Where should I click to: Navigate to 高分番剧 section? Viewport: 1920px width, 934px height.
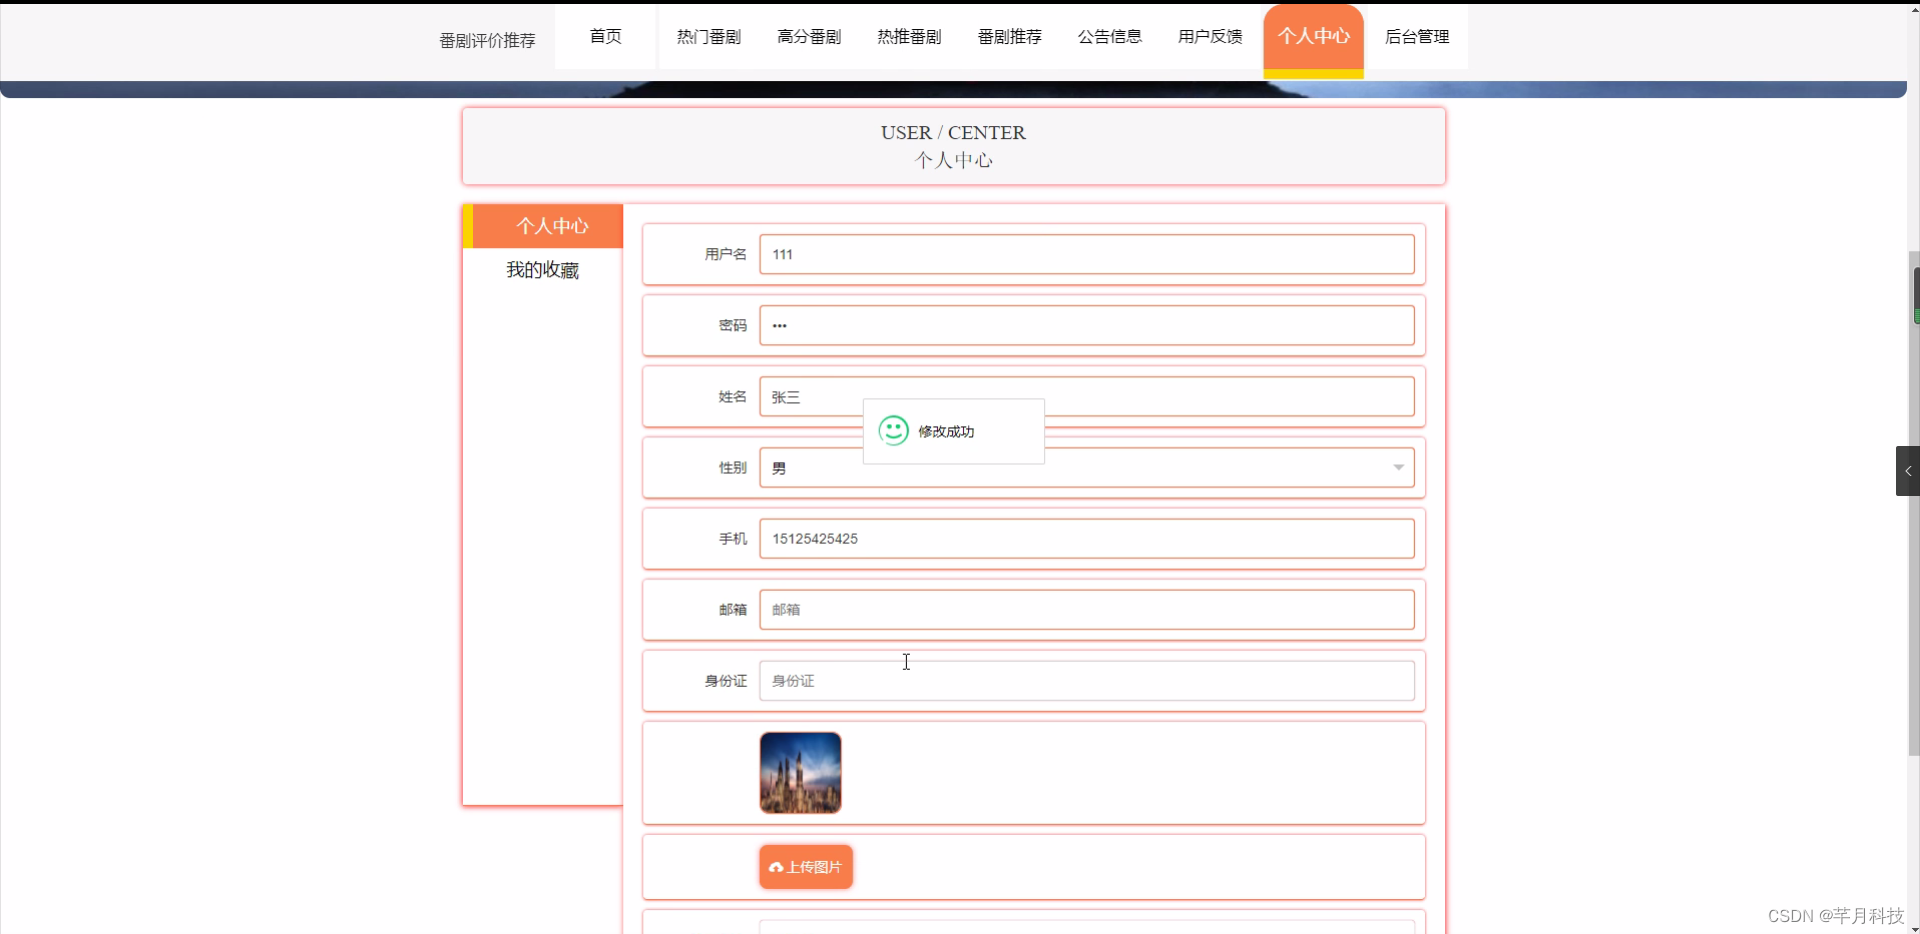(809, 36)
